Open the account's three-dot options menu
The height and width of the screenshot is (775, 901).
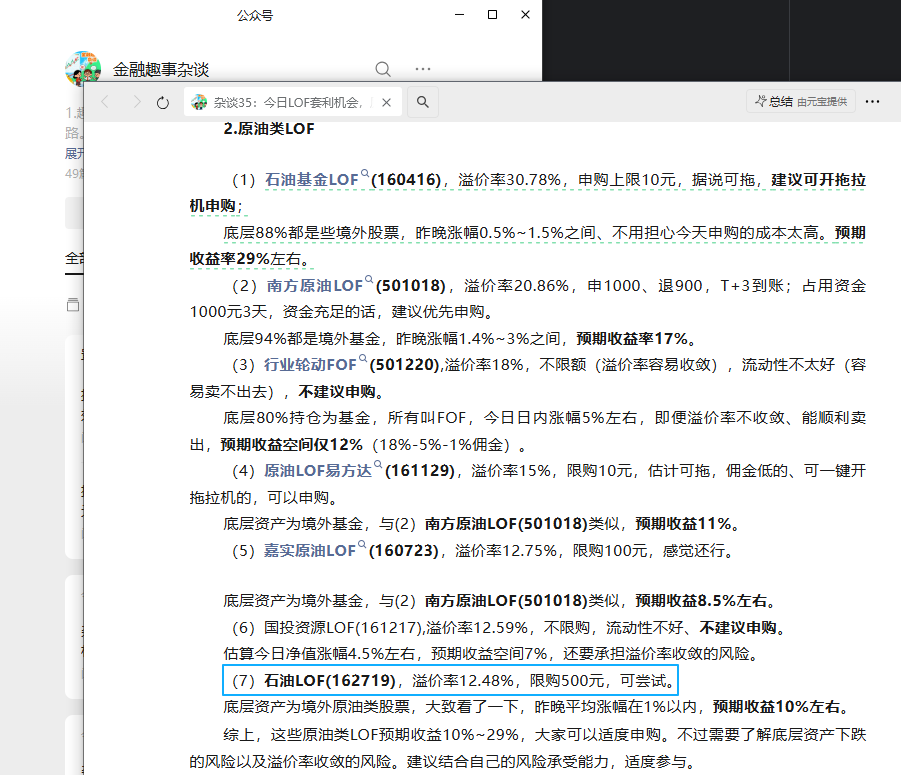coord(423,69)
